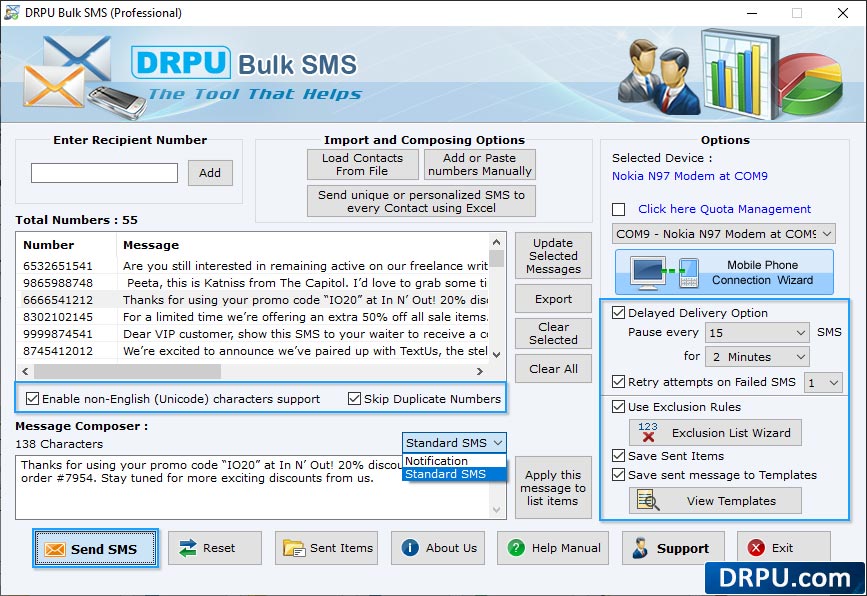Click the Clear Selected button
867x596 pixels.
click(x=553, y=333)
